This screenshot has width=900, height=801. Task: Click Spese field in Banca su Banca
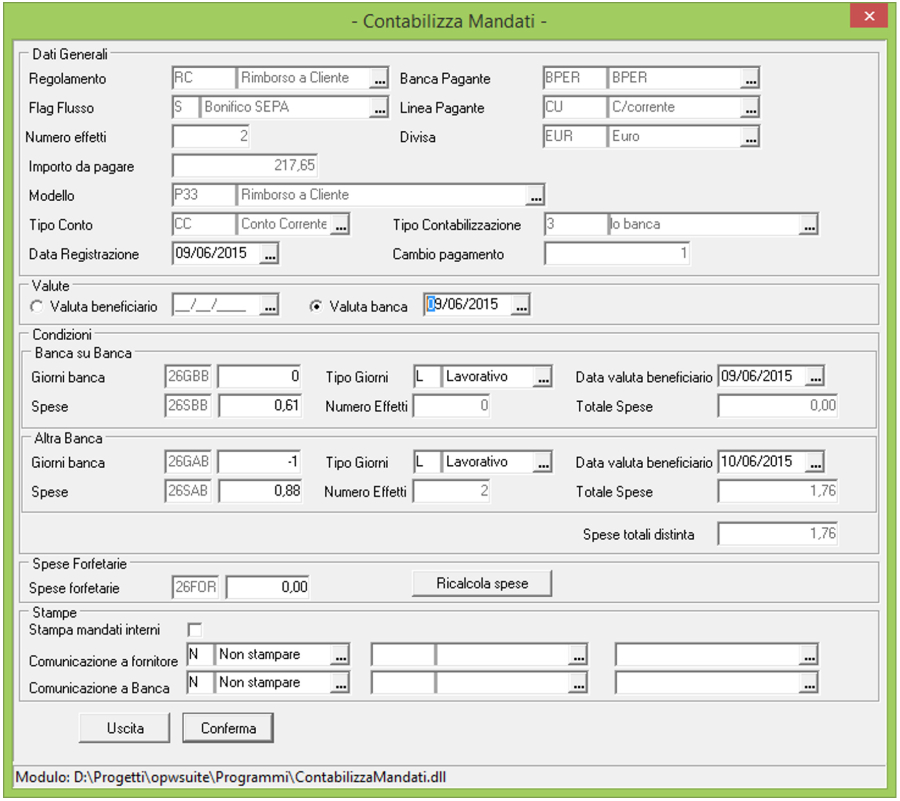point(260,406)
